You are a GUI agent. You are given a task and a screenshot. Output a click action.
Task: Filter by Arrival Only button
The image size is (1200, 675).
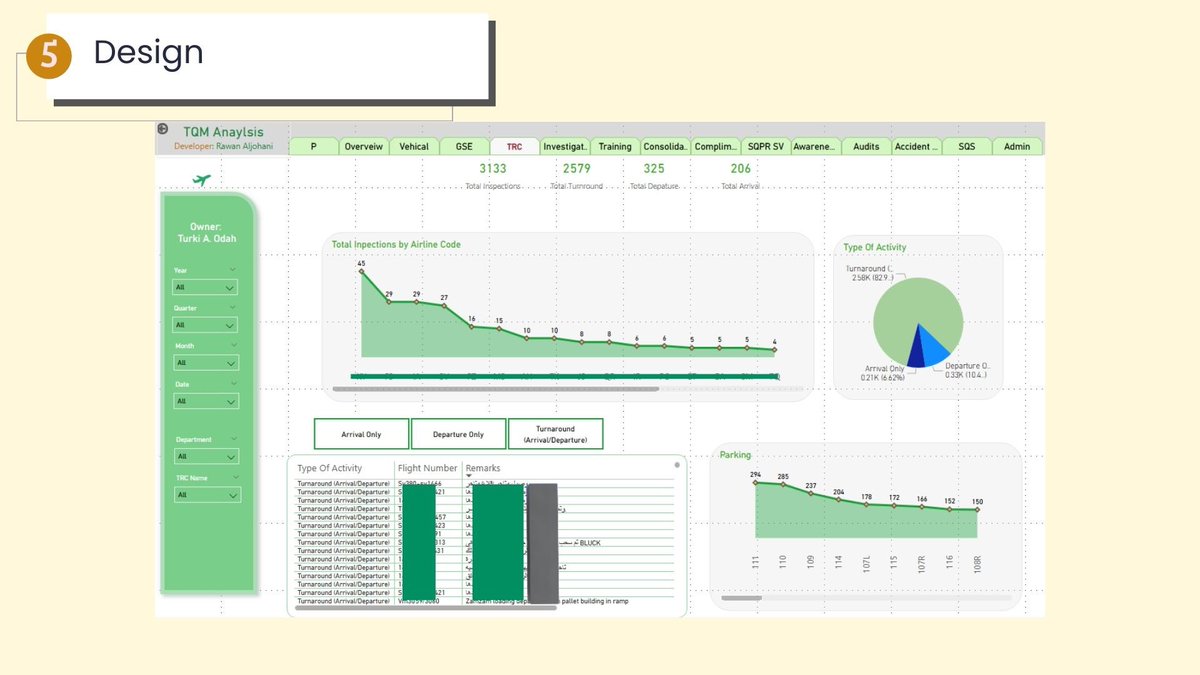361,434
